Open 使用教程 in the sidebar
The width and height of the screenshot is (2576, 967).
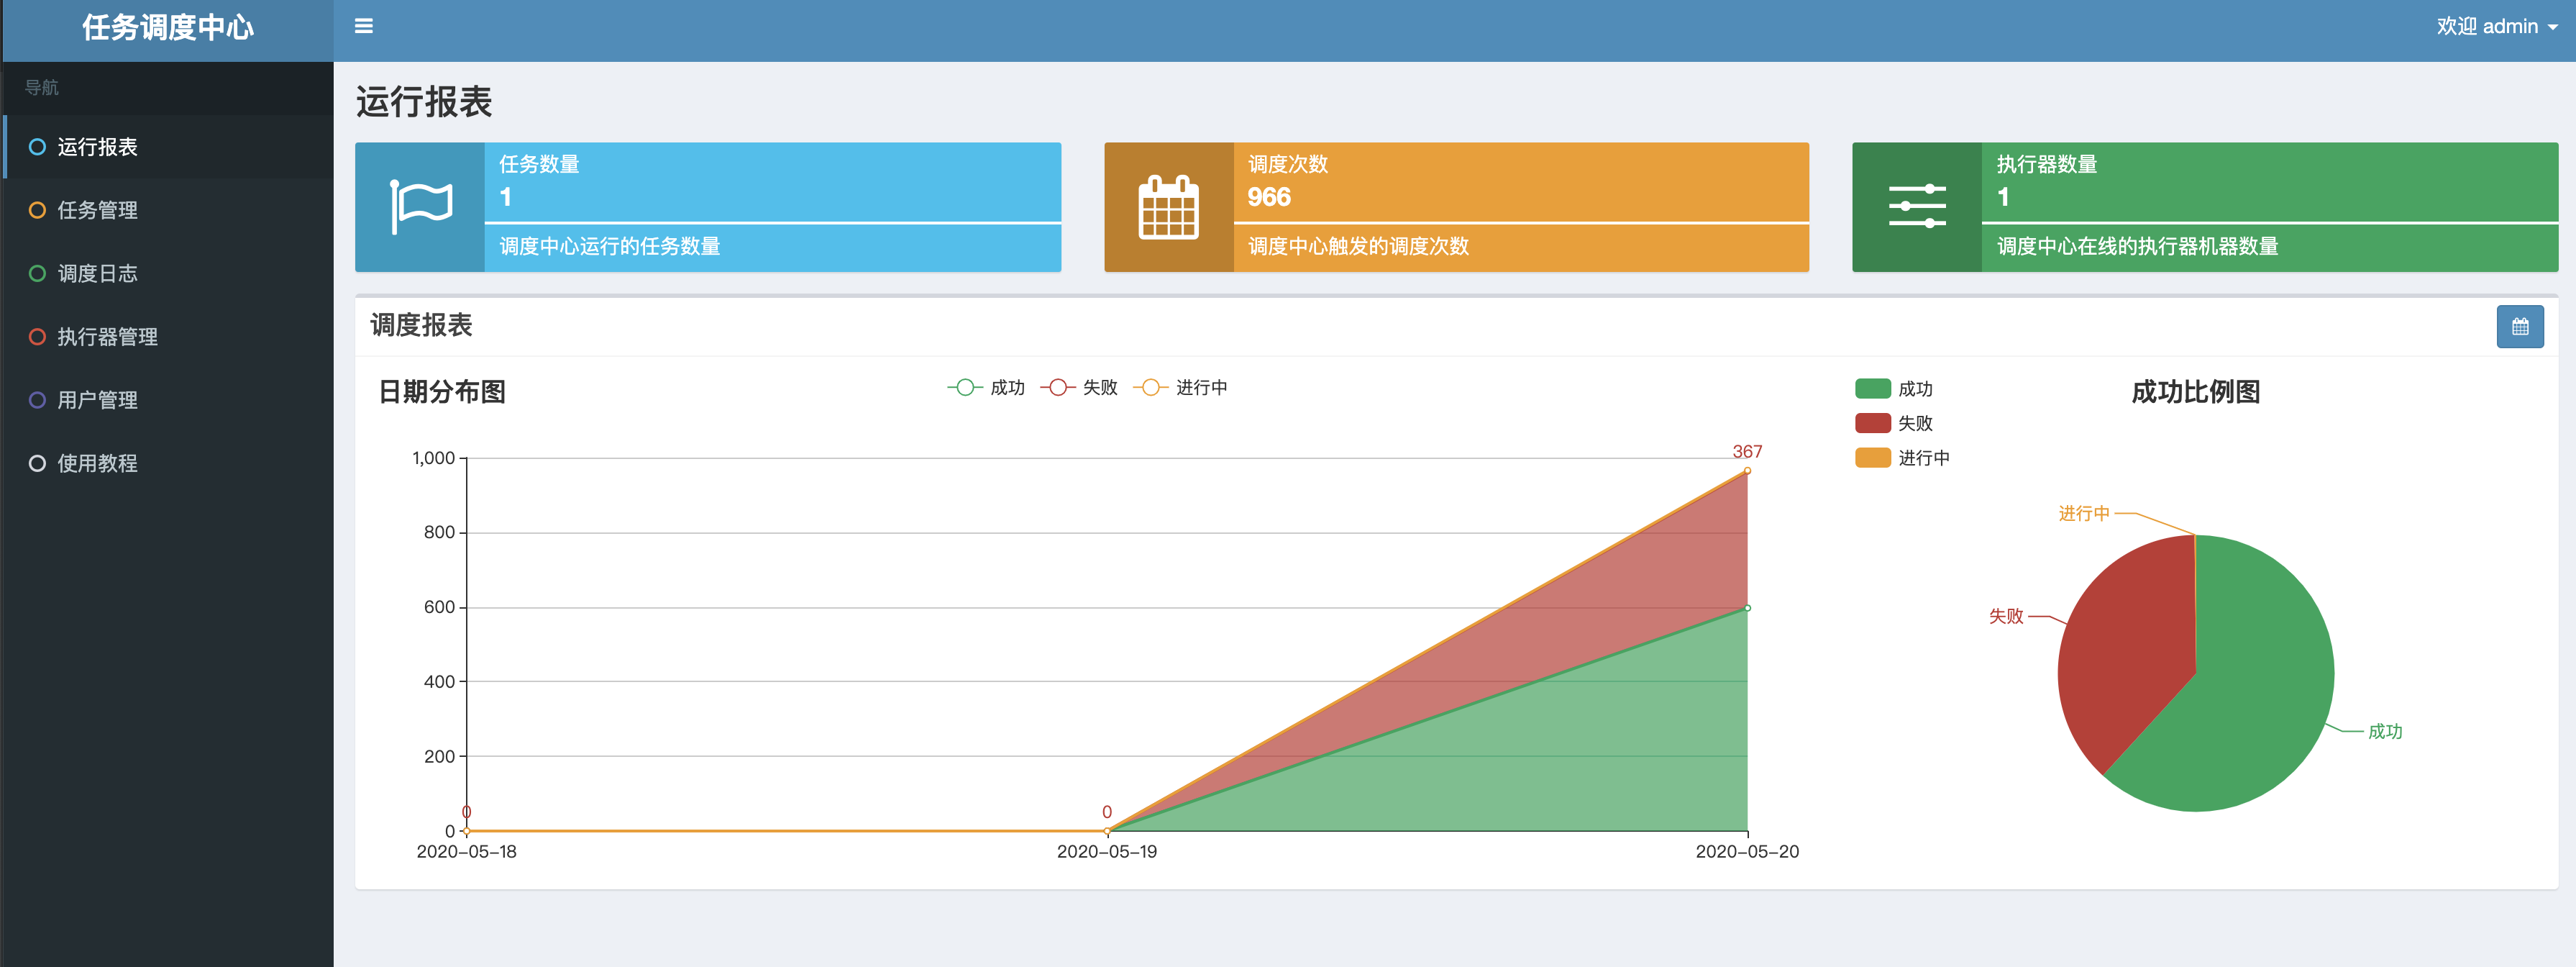click(97, 463)
